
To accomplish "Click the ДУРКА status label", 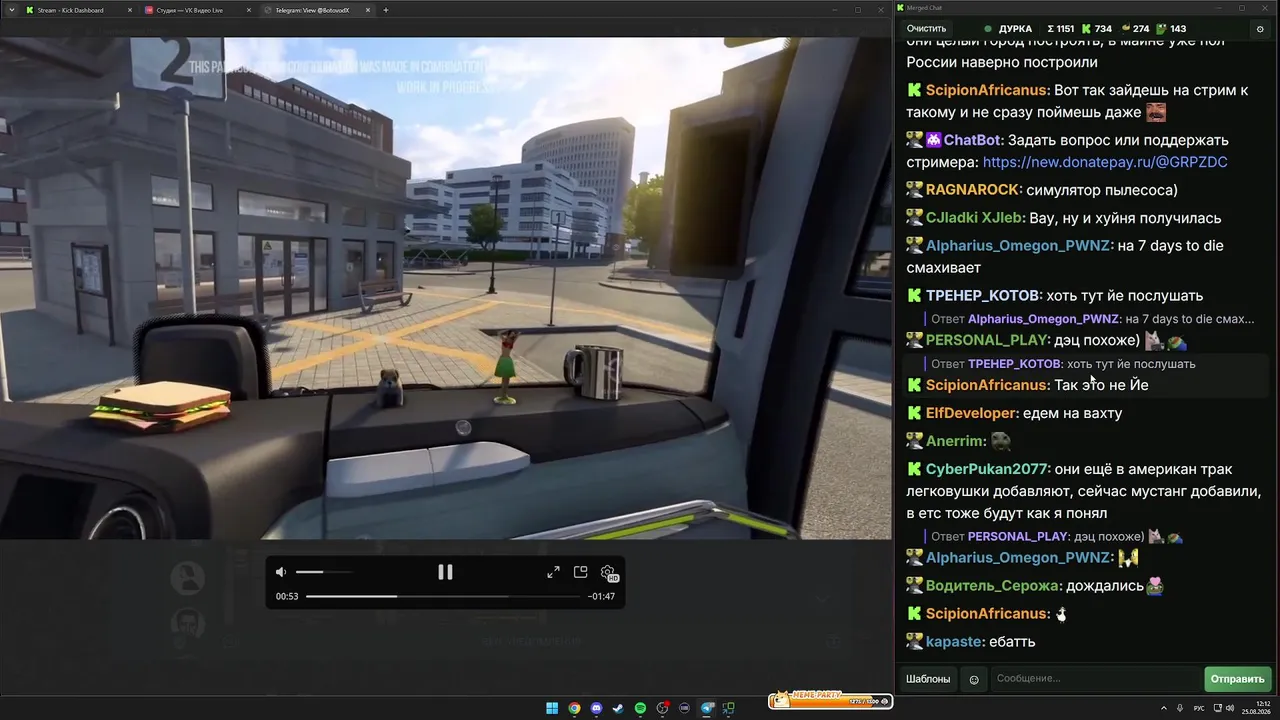I will point(1015,29).
